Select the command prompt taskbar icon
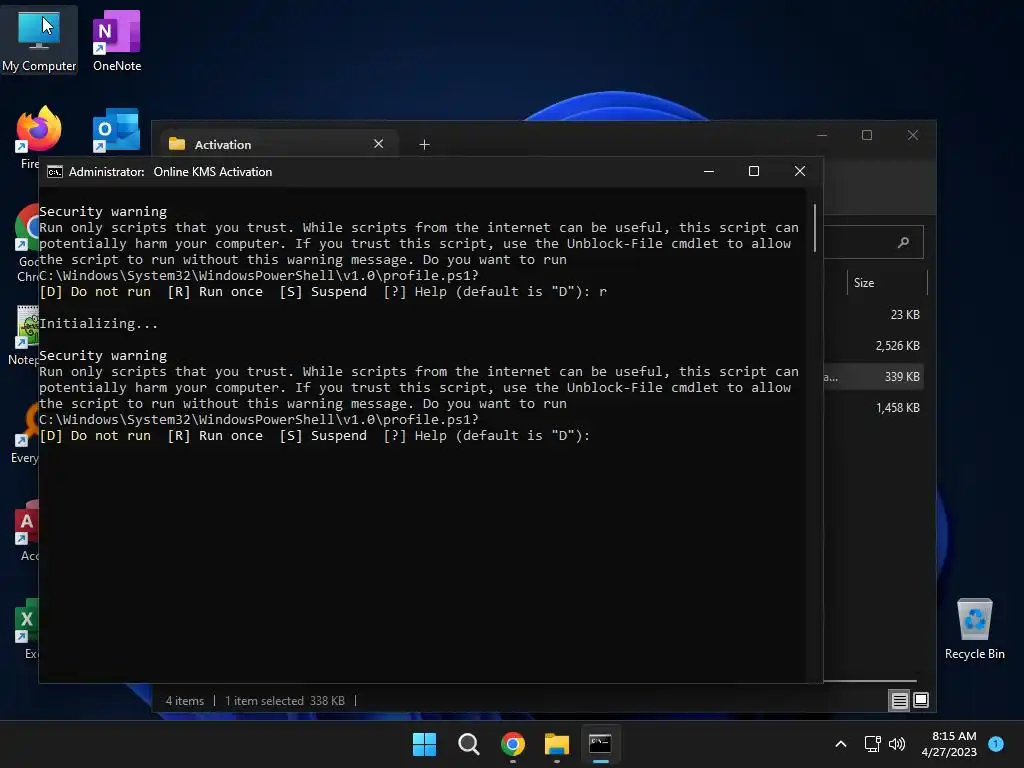This screenshot has width=1024, height=768. tap(600, 744)
